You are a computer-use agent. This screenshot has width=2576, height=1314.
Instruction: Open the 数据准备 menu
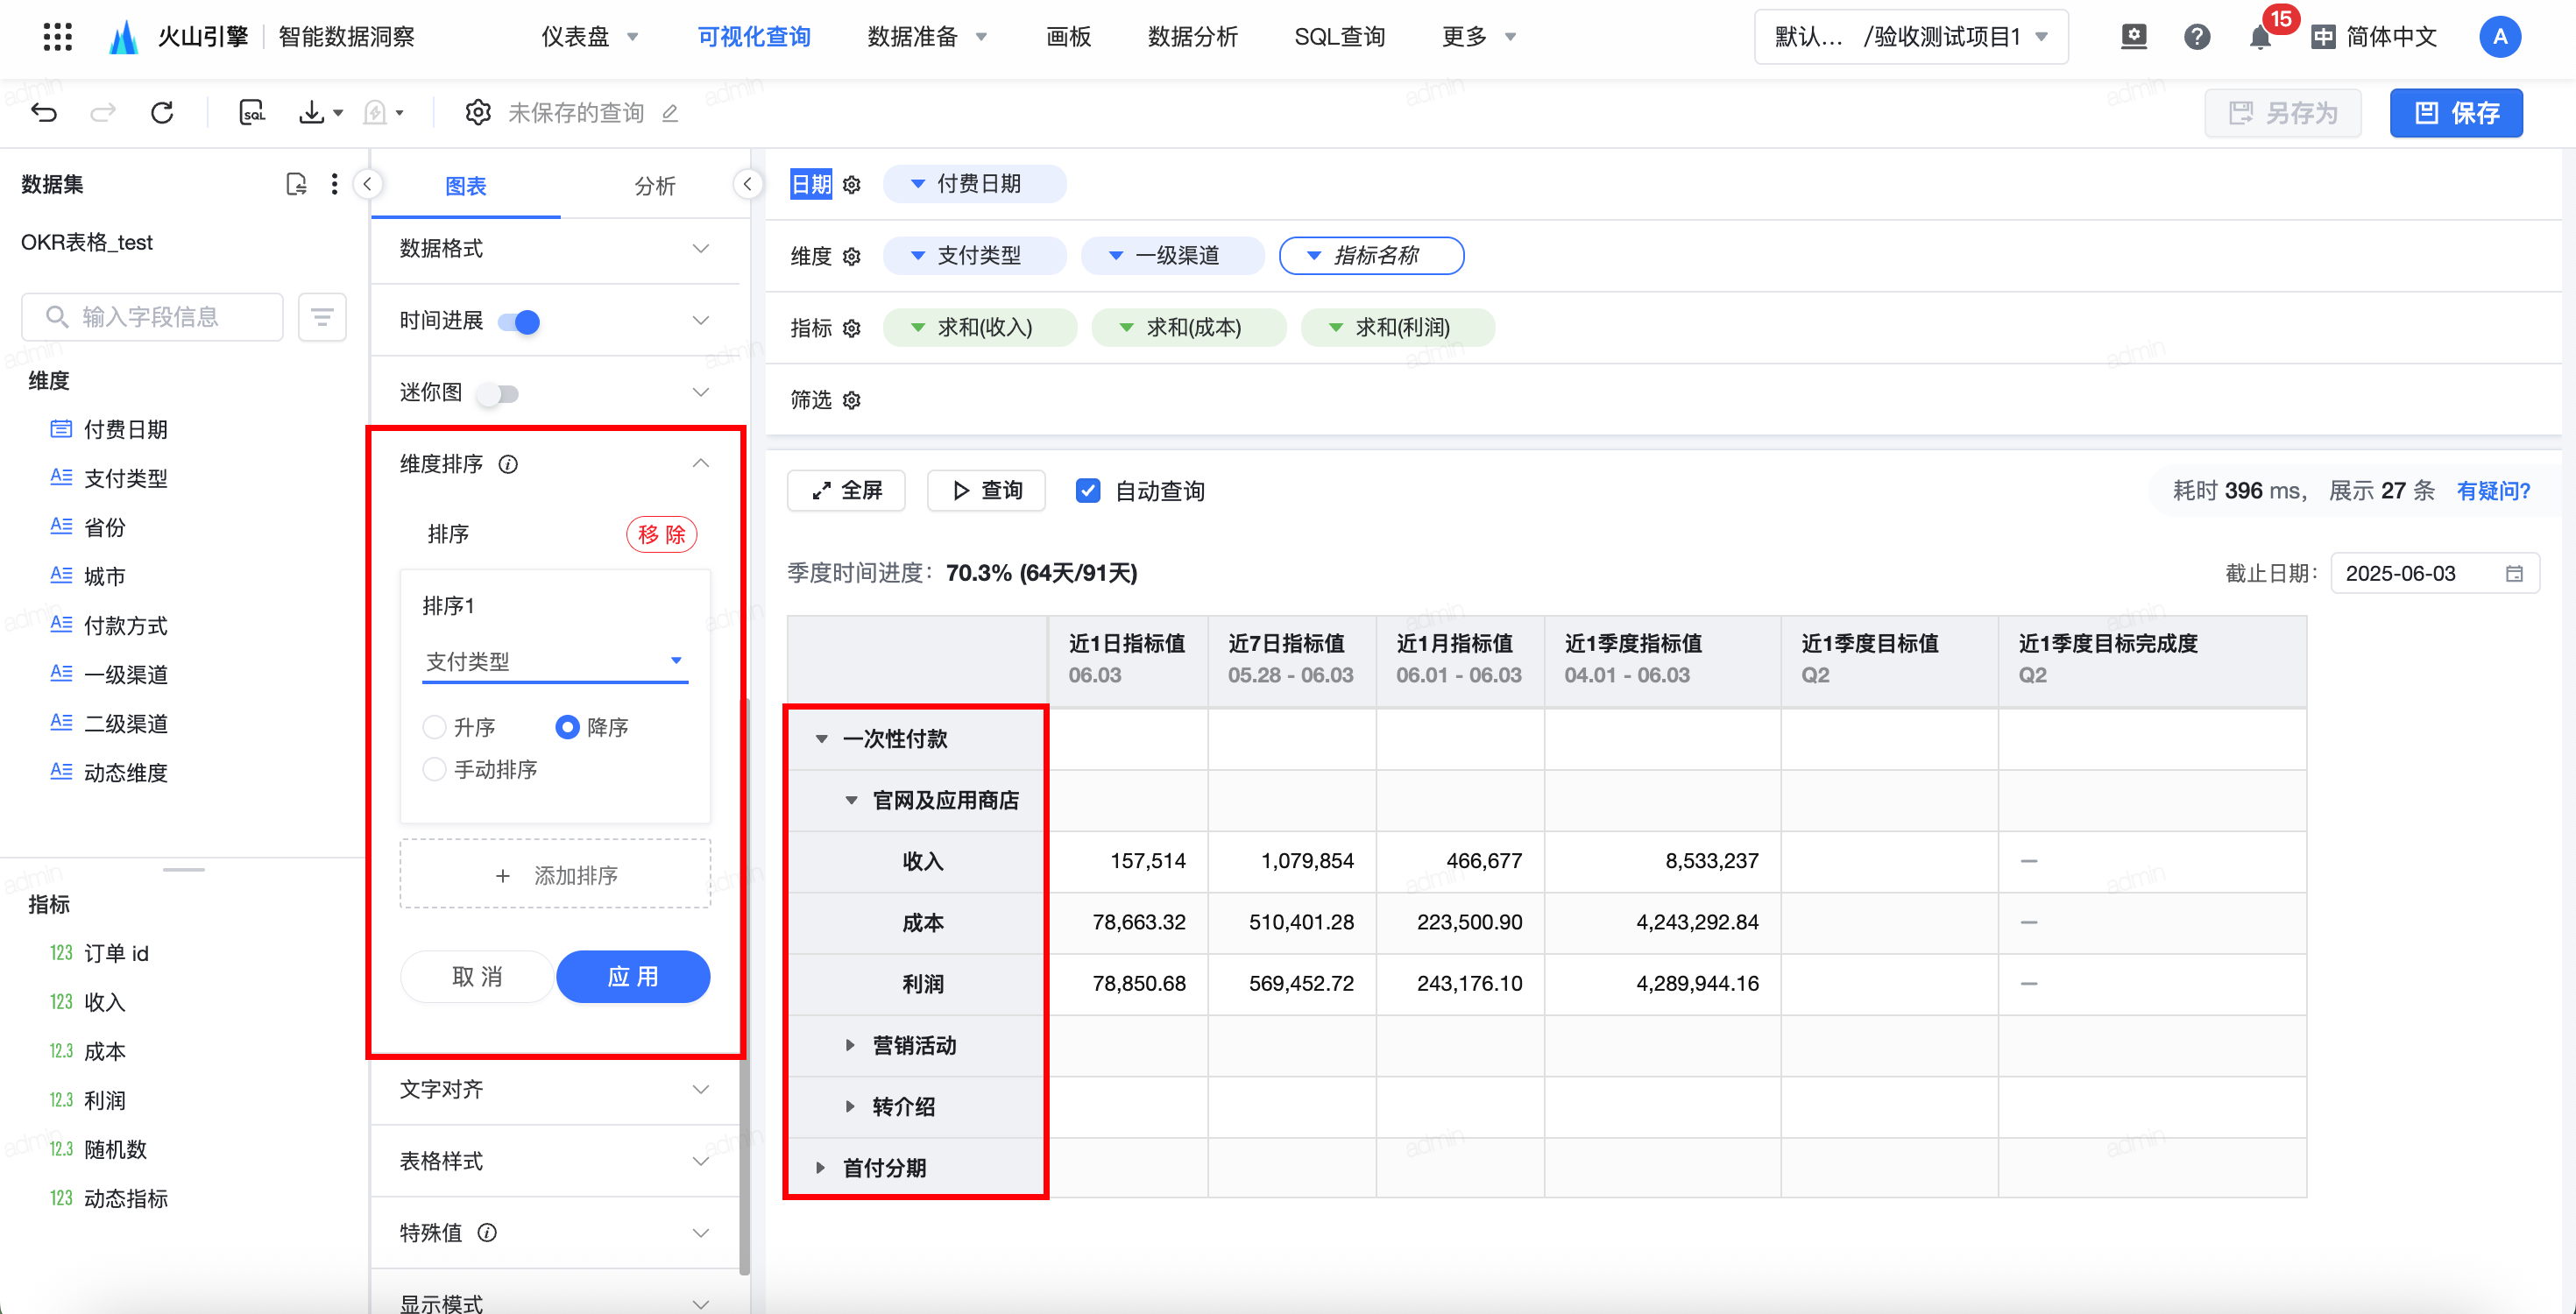(x=927, y=37)
